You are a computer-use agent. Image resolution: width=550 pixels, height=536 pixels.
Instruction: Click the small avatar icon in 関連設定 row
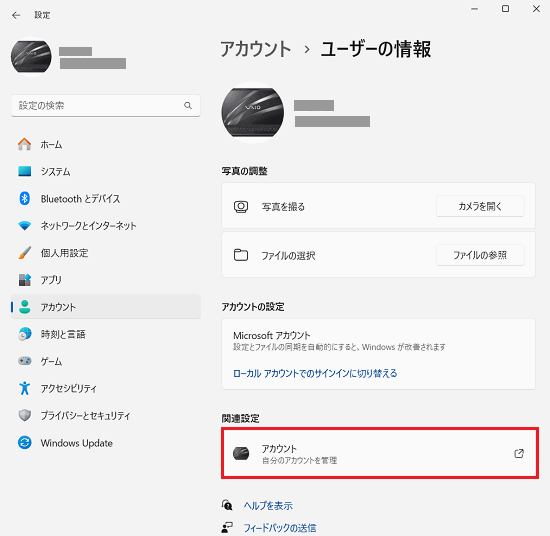(x=241, y=454)
